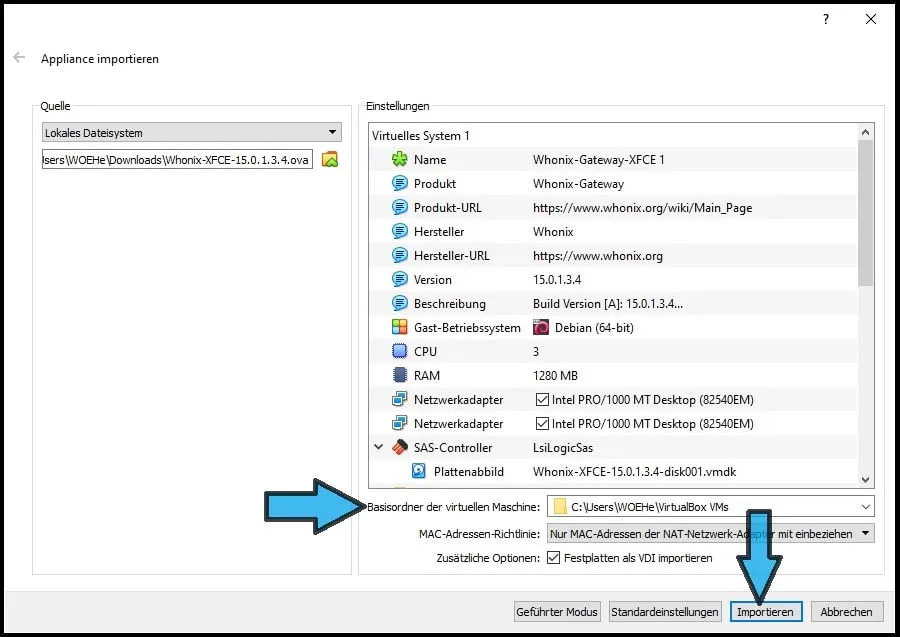The width and height of the screenshot is (900, 637).
Task: Click the second Netzwerkadapter network icon
Action: click(399, 424)
